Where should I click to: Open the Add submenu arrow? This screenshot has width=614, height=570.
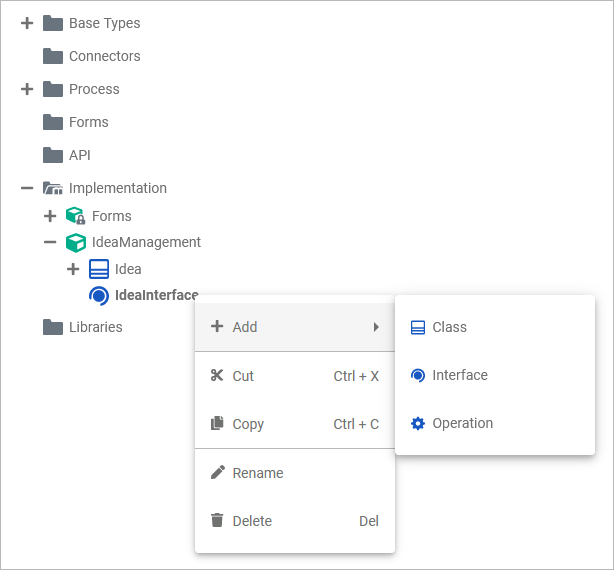click(x=376, y=327)
